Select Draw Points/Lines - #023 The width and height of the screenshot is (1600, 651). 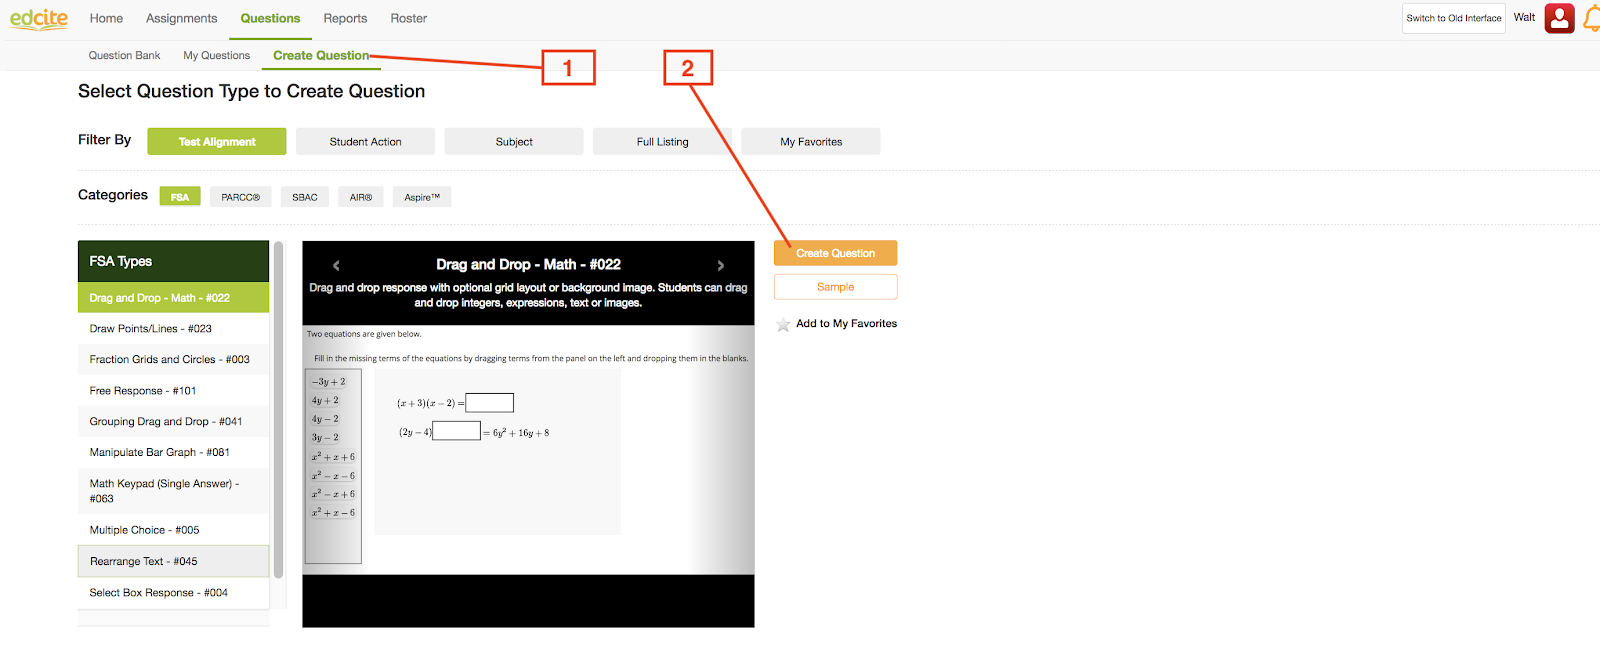[x=173, y=328]
